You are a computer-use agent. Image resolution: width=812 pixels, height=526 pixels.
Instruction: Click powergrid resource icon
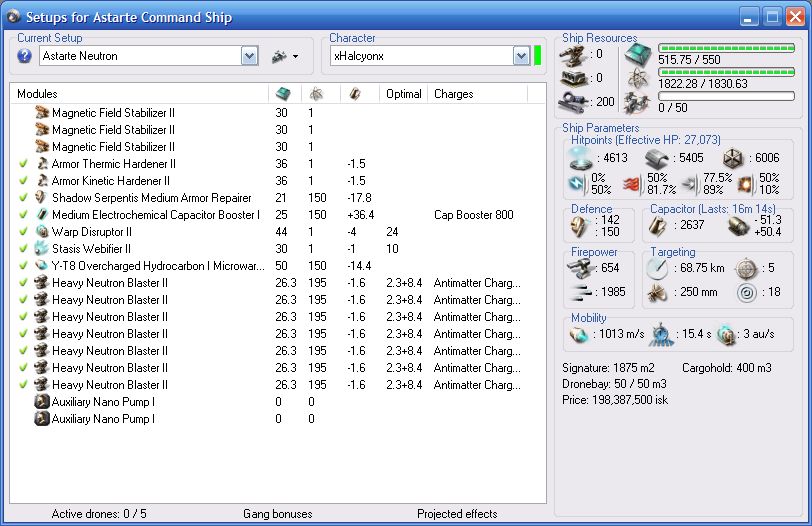coord(637,79)
